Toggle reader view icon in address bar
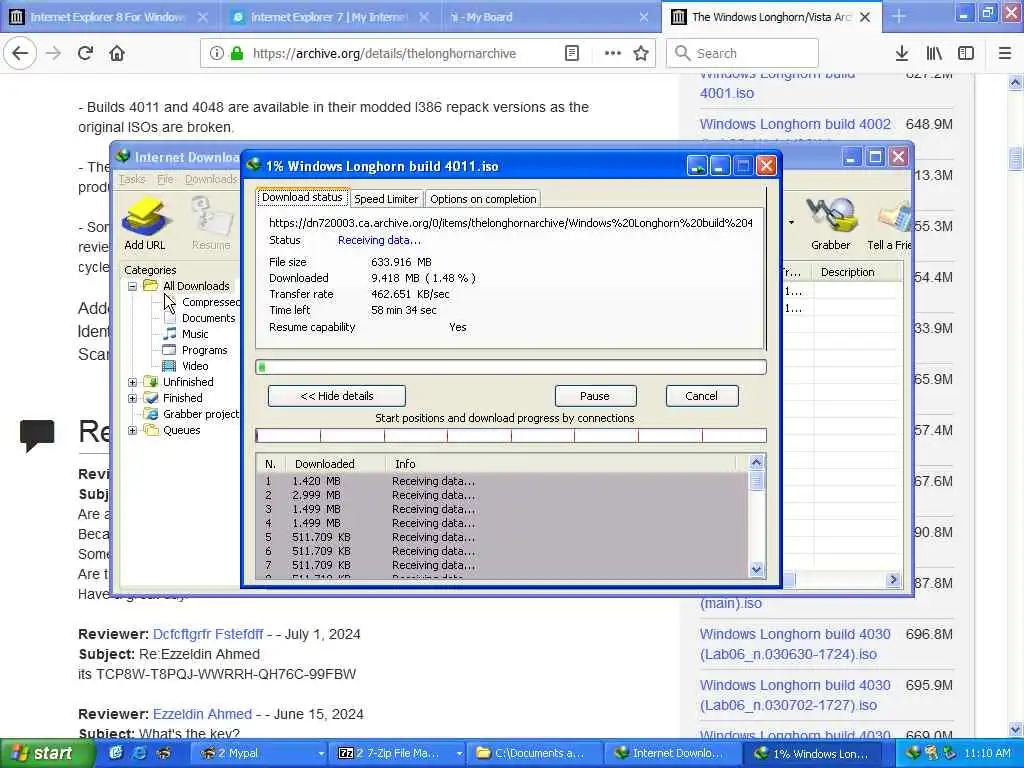This screenshot has height=768, width=1024. pyautogui.click(x=572, y=54)
